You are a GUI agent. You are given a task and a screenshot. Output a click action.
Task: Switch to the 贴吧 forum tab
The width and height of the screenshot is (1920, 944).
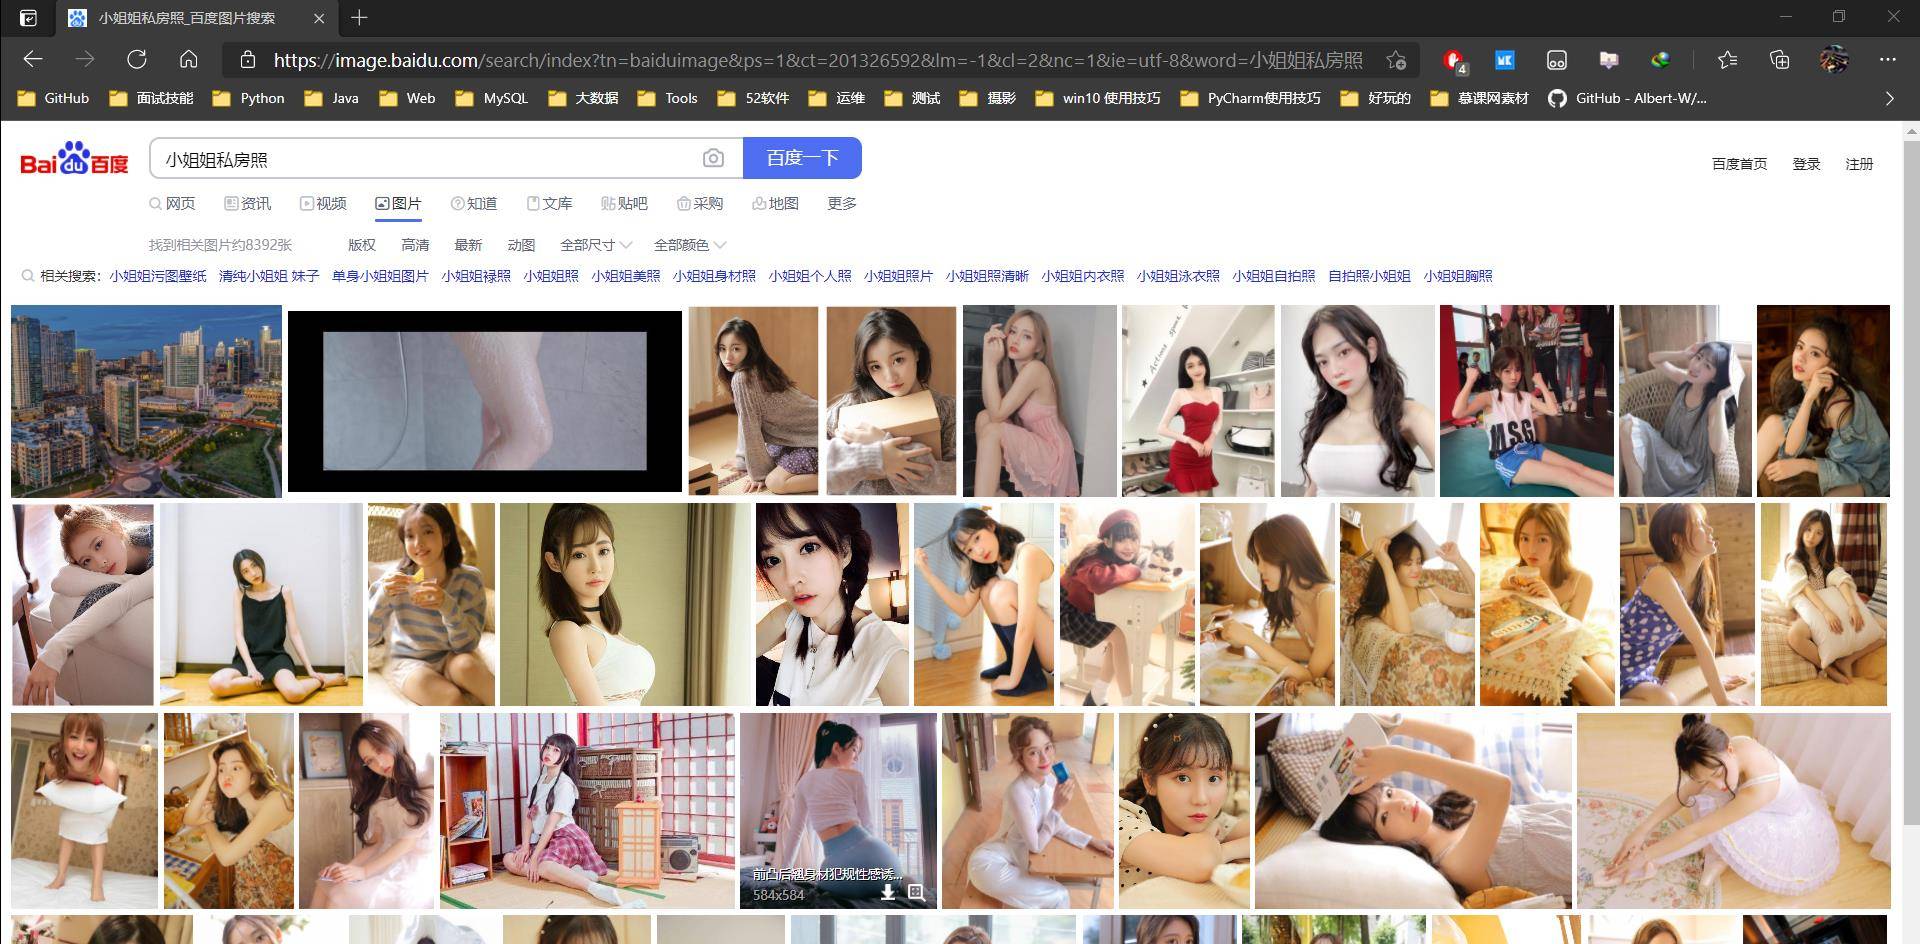[624, 204]
